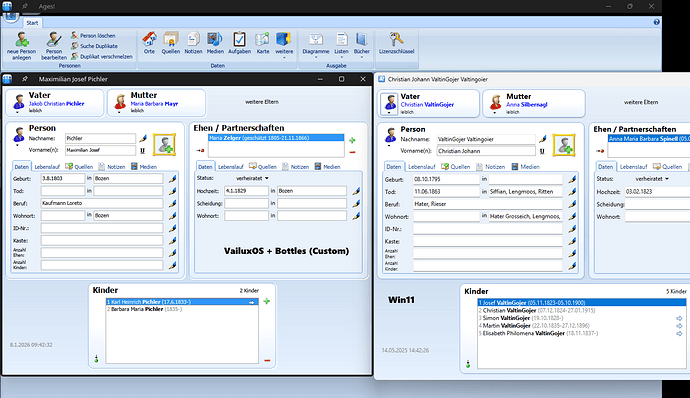The image size is (690, 398).
Task: Click Tod date field 11.06.1863
Action: [x=446, y=192]
